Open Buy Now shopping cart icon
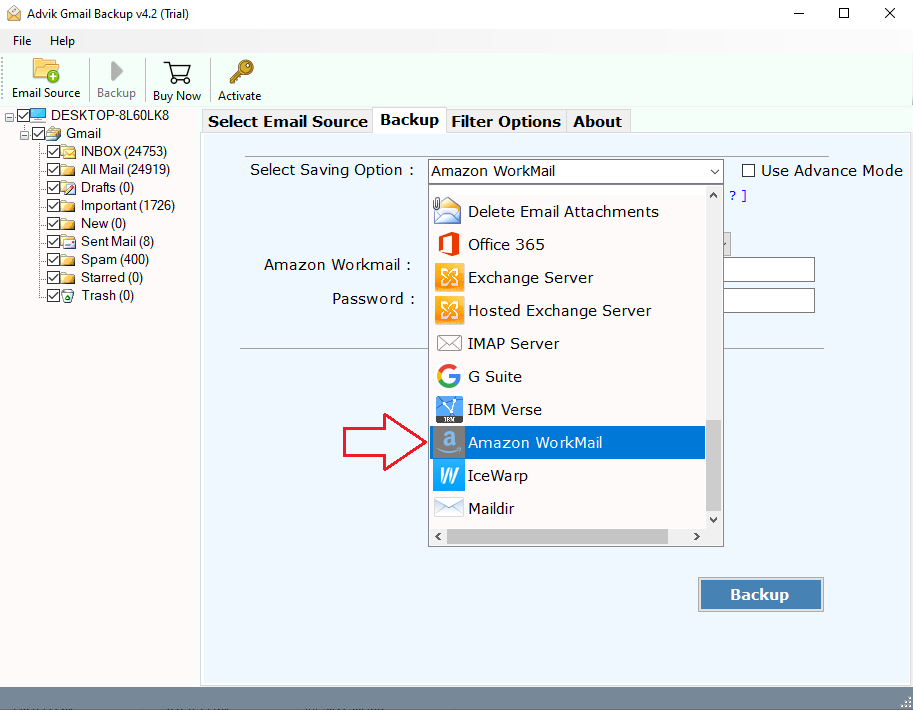The height and width of the screenshot is (710, 913). tap(177, 73)
